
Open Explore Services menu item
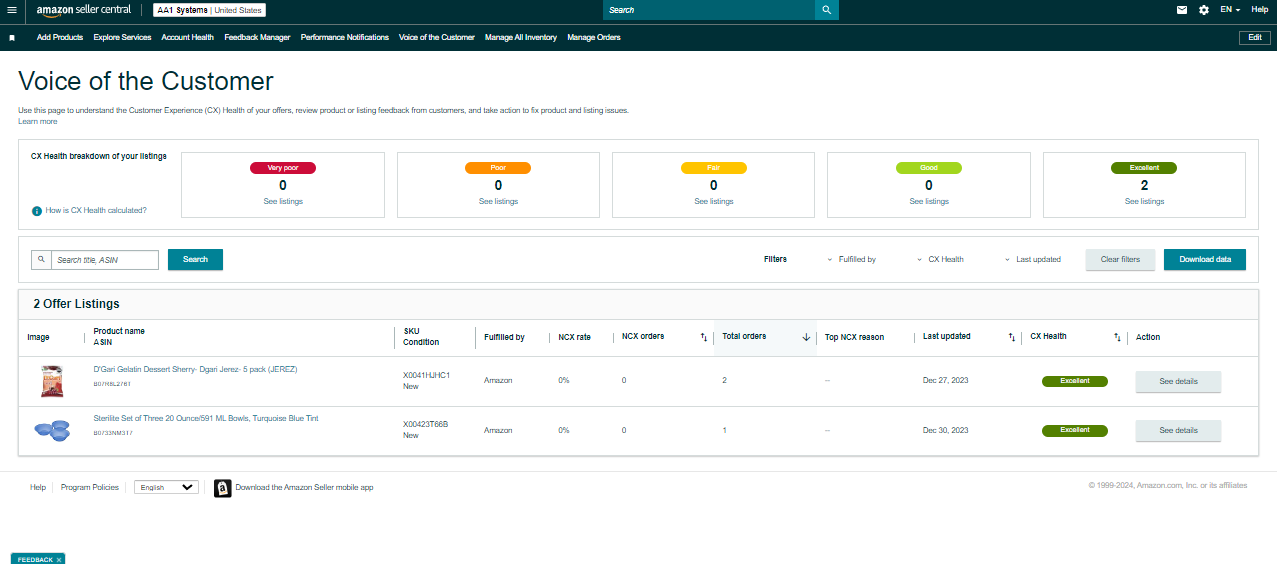coord(122,37)
